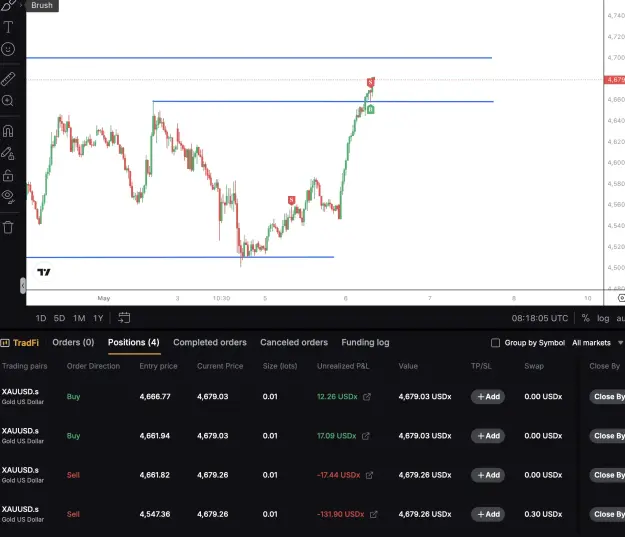625x537 pixels.
Task: Open share icon beside -17.44 USDx
Action: click(369, 475)
